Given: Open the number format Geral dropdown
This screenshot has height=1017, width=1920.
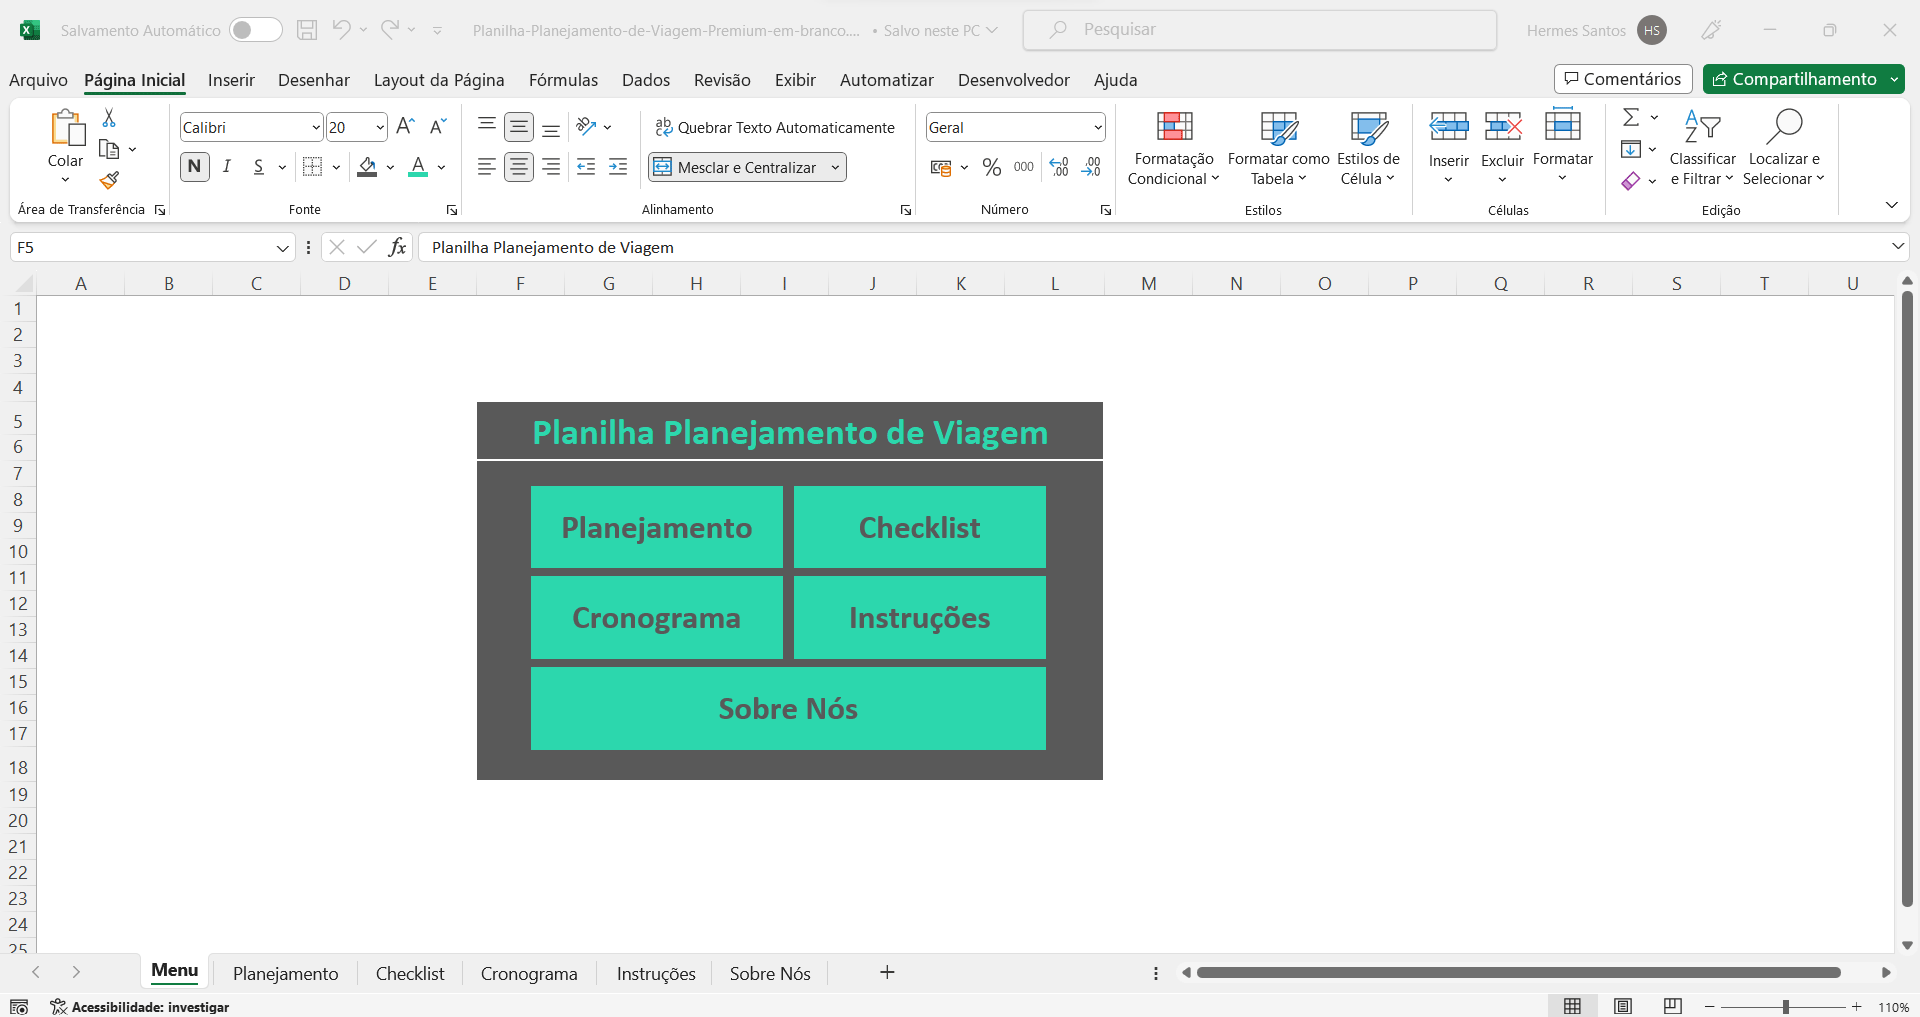Looking at the screenshot, I should (1098, 127).
